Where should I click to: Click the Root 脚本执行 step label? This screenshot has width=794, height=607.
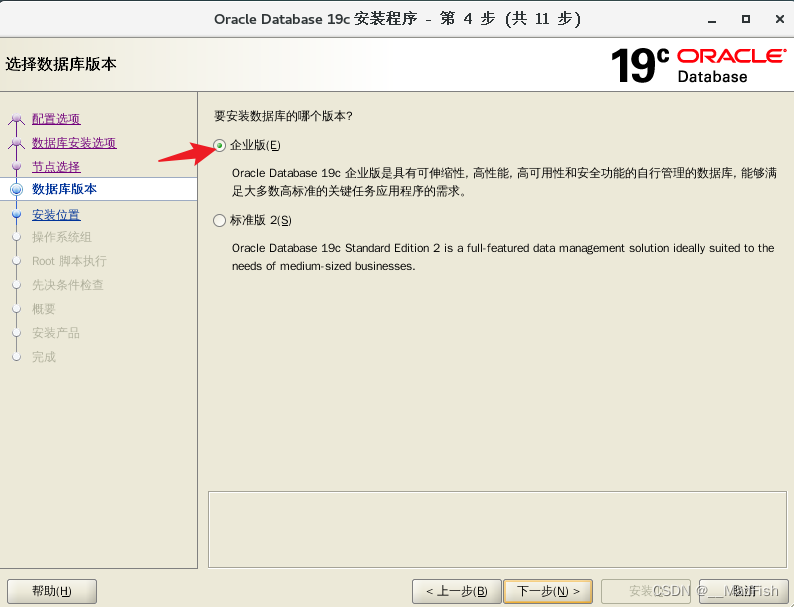pyautogui.click(x=69, y=261)
